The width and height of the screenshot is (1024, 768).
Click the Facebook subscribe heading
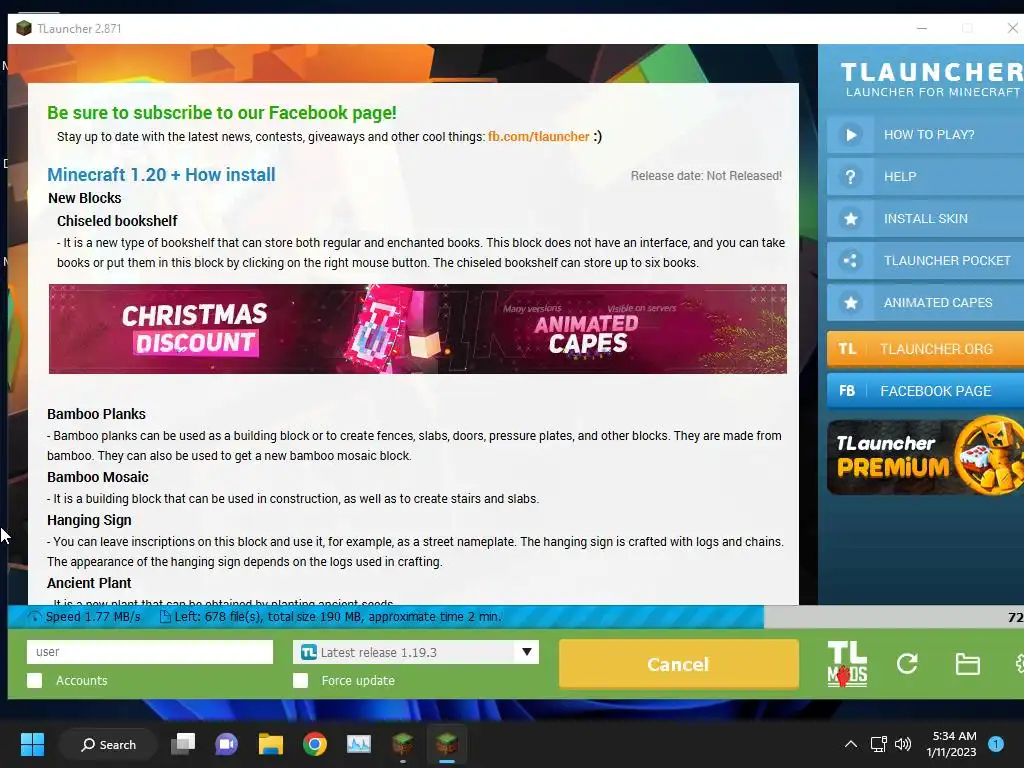[221, 113]
